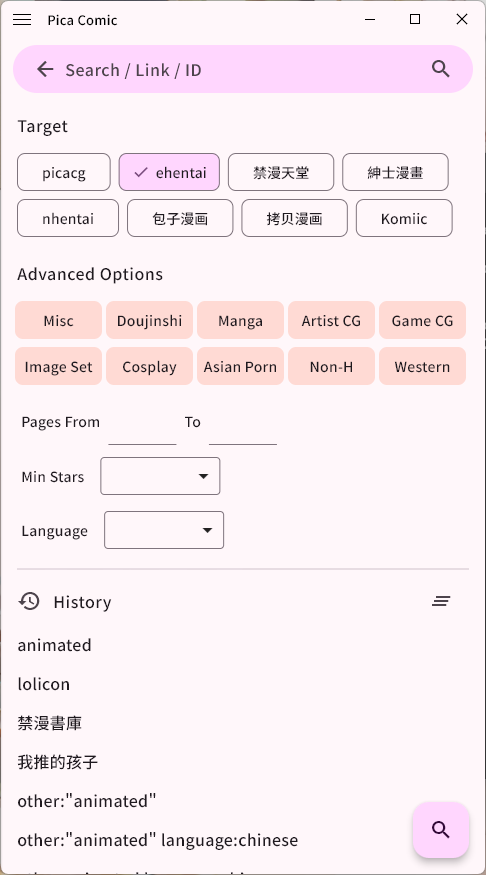Toggle the Western category filter
This screenshot has width=486, height=875.
422,367
